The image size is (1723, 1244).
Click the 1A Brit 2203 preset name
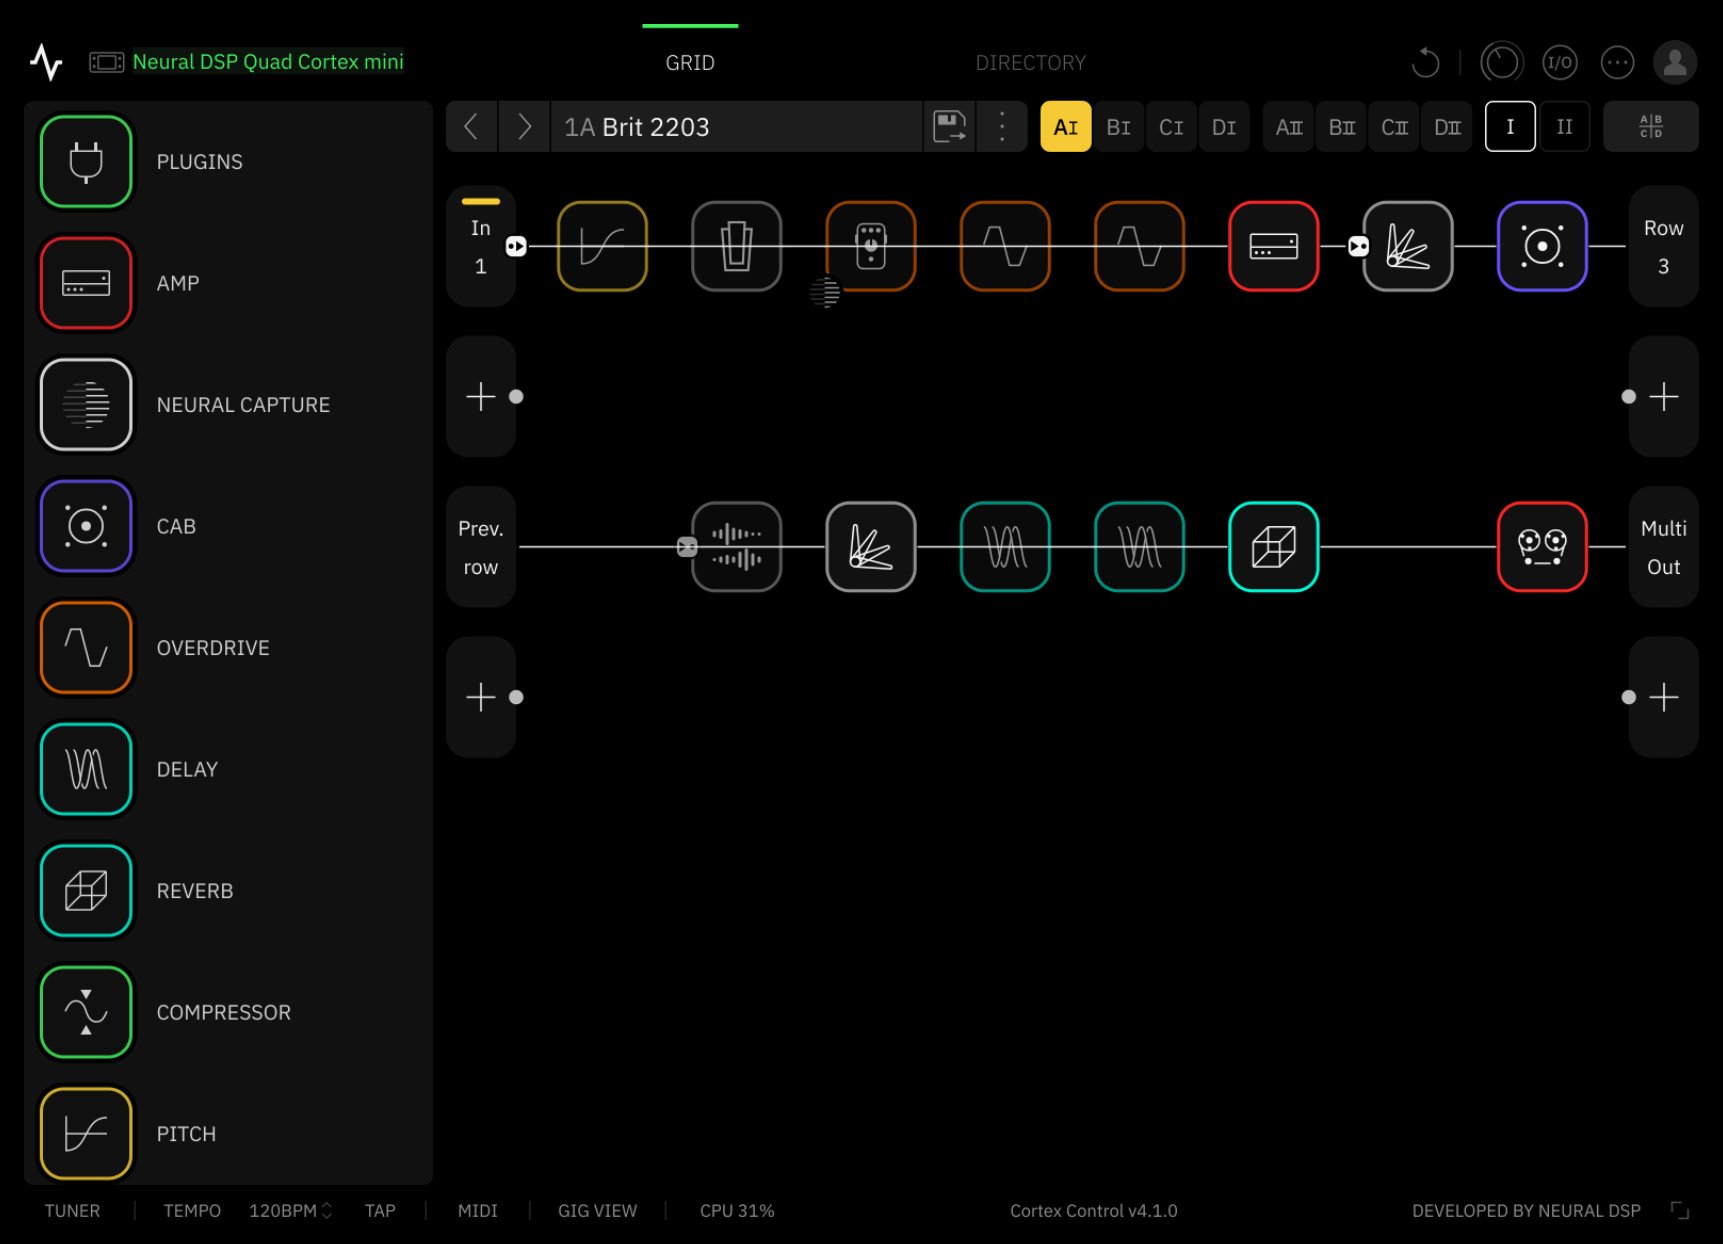coord(736,127)
